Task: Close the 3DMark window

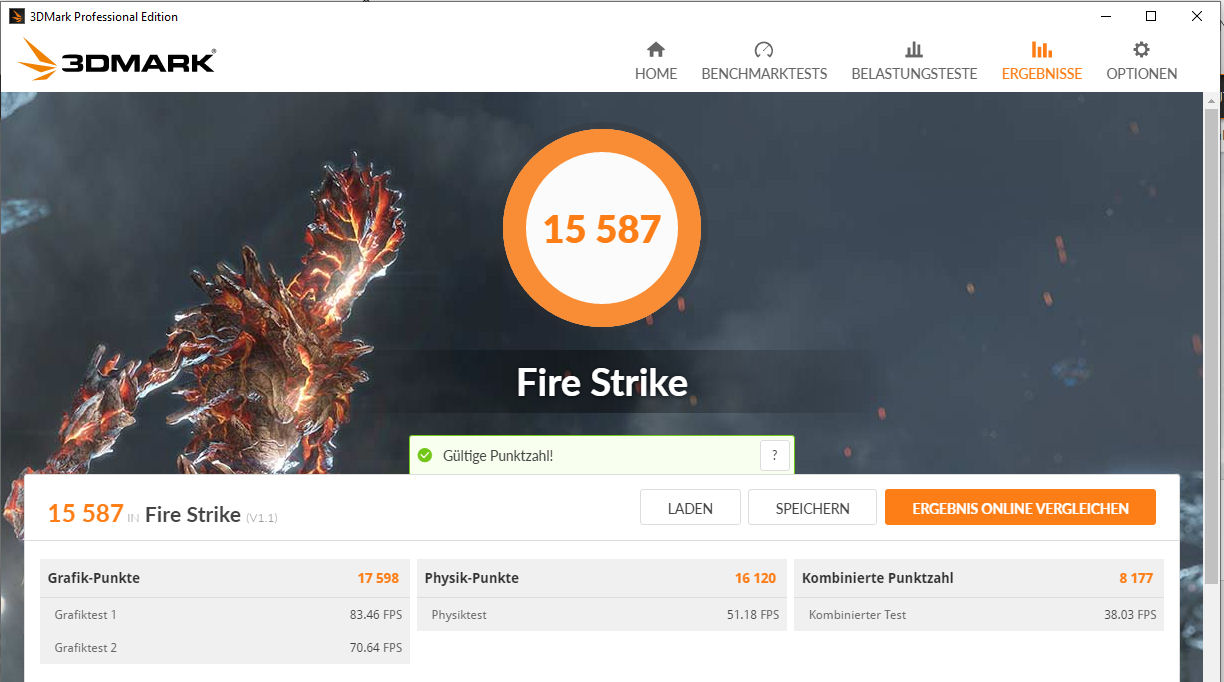Action: pos(1197,16)
